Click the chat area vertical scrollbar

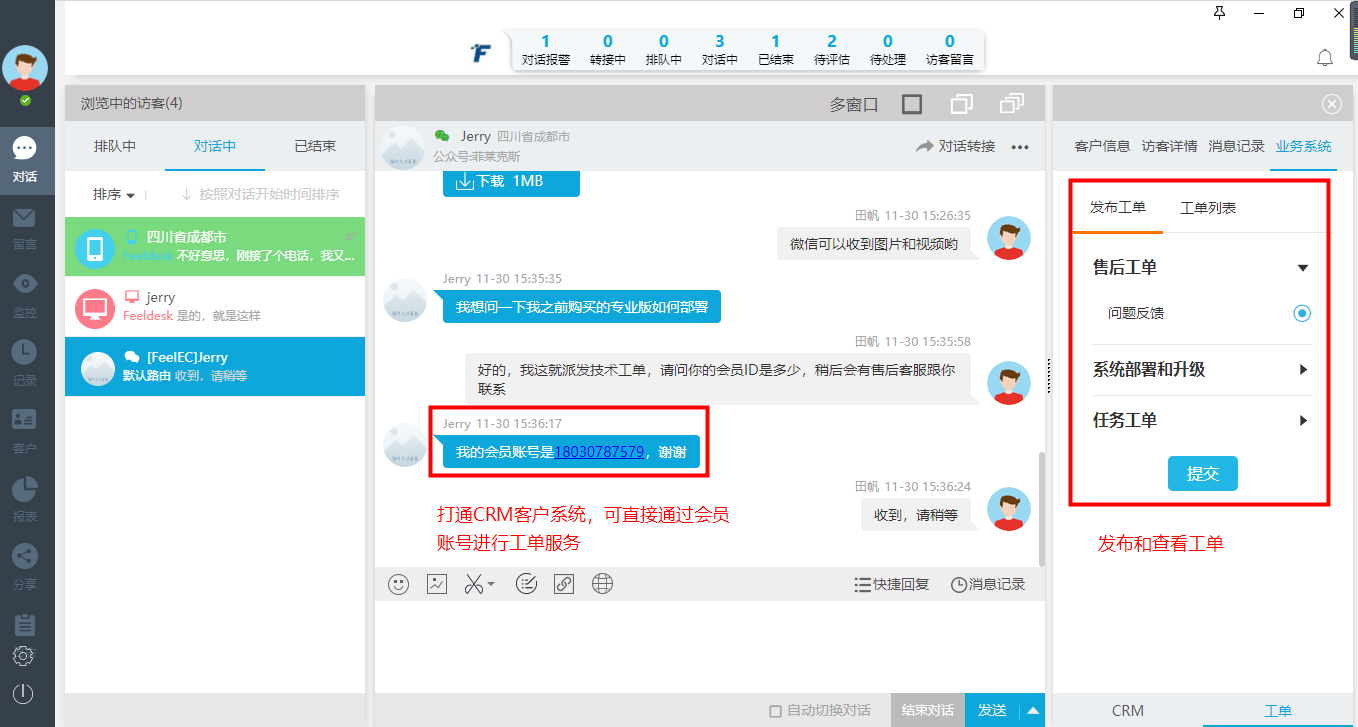tap(1042, 508)
